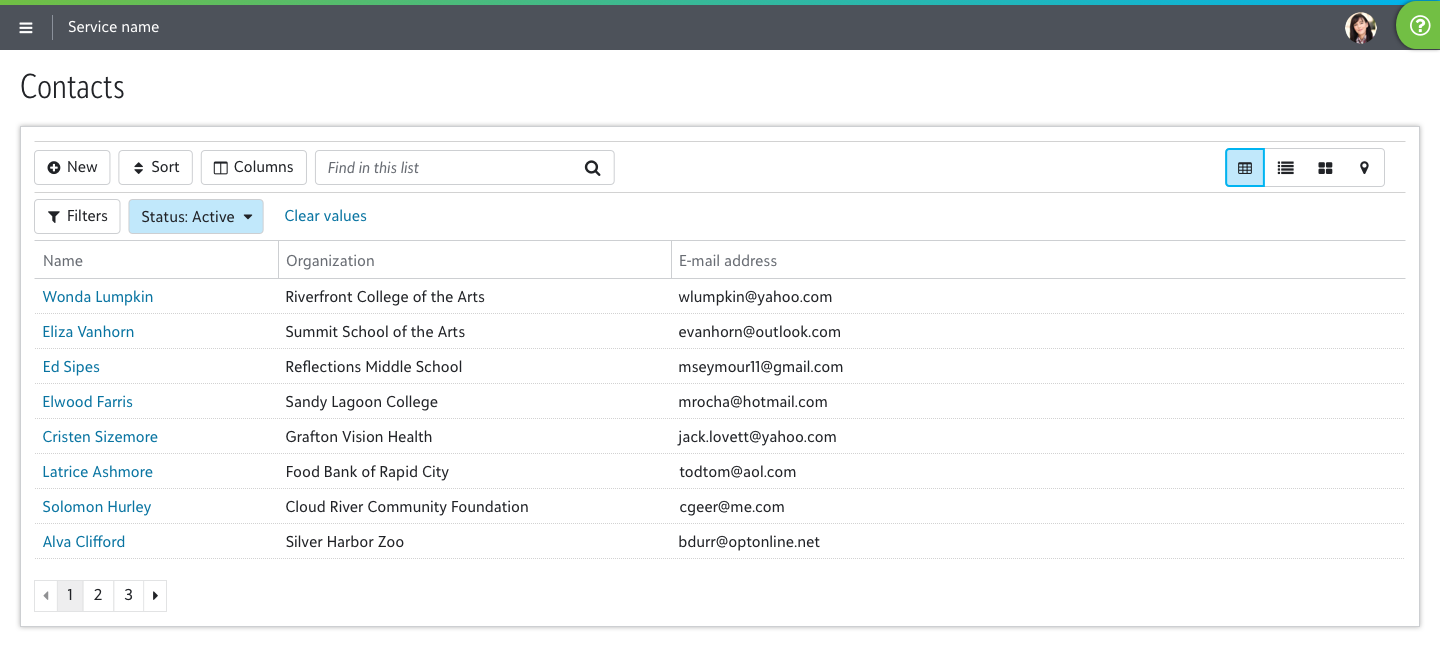Go to page 2 of contacts
The image size is (1440, 657).
tap(98, 595)
